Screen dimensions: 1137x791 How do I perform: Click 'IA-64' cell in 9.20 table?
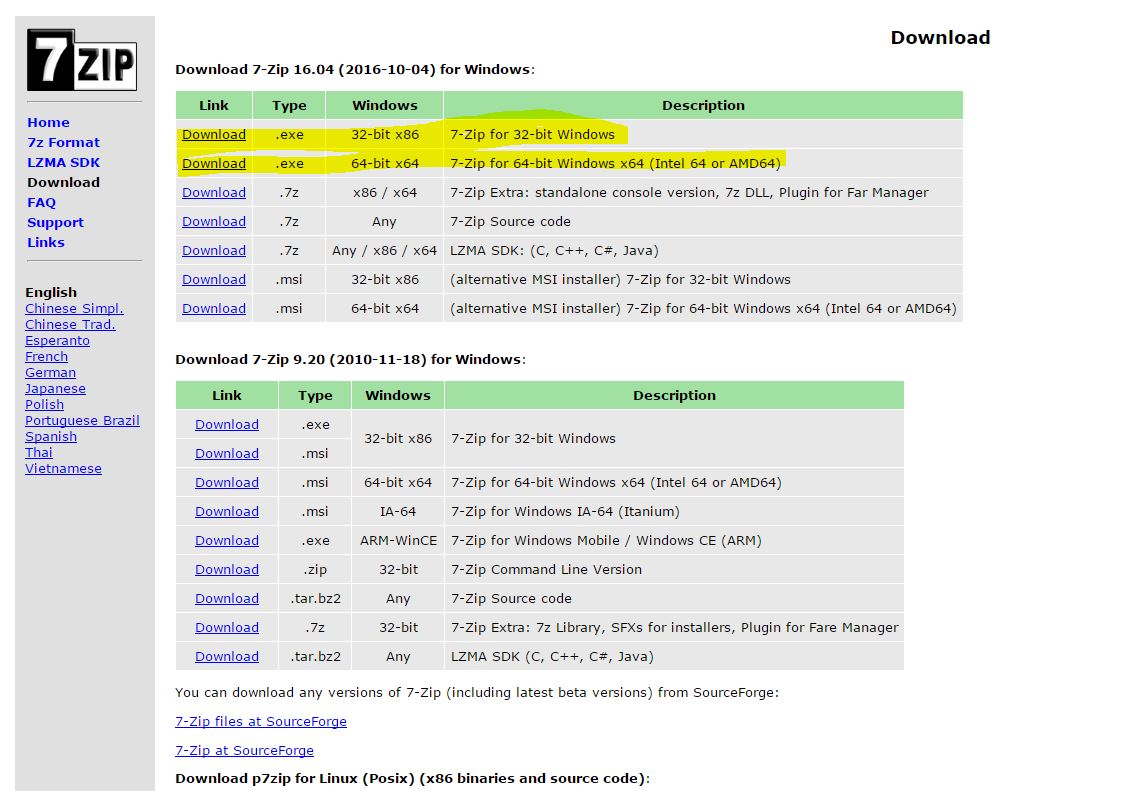398,512
